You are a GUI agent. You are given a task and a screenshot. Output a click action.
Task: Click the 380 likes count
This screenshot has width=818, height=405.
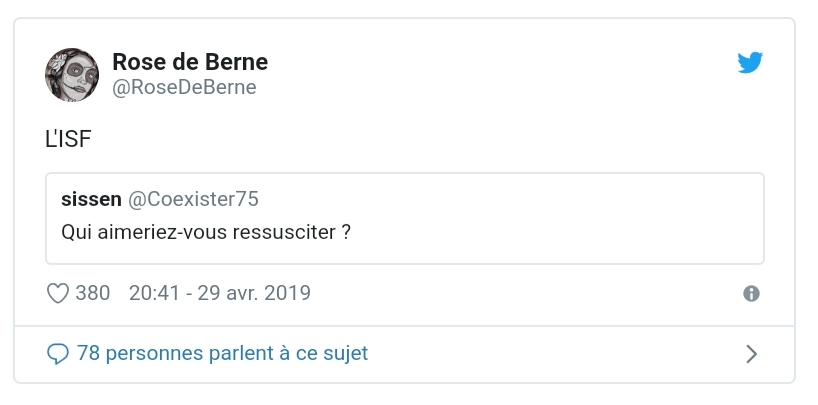pos(93,293)
